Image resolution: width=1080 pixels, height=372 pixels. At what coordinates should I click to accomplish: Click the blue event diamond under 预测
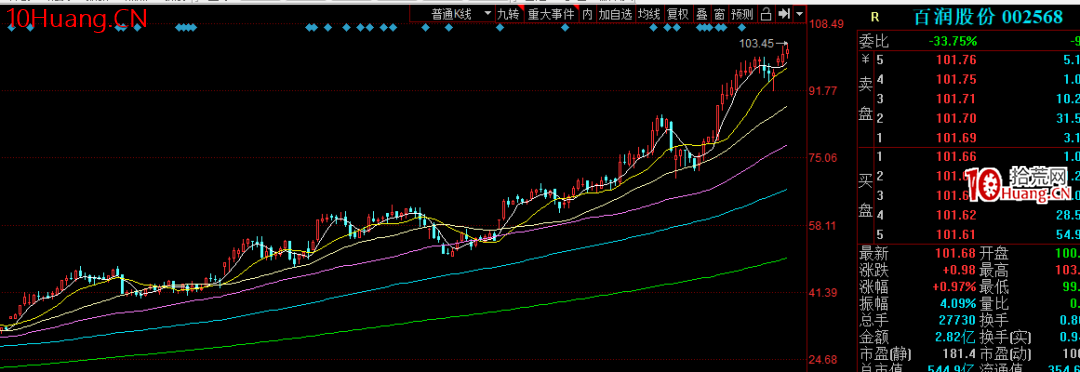(x=742, y=28)
